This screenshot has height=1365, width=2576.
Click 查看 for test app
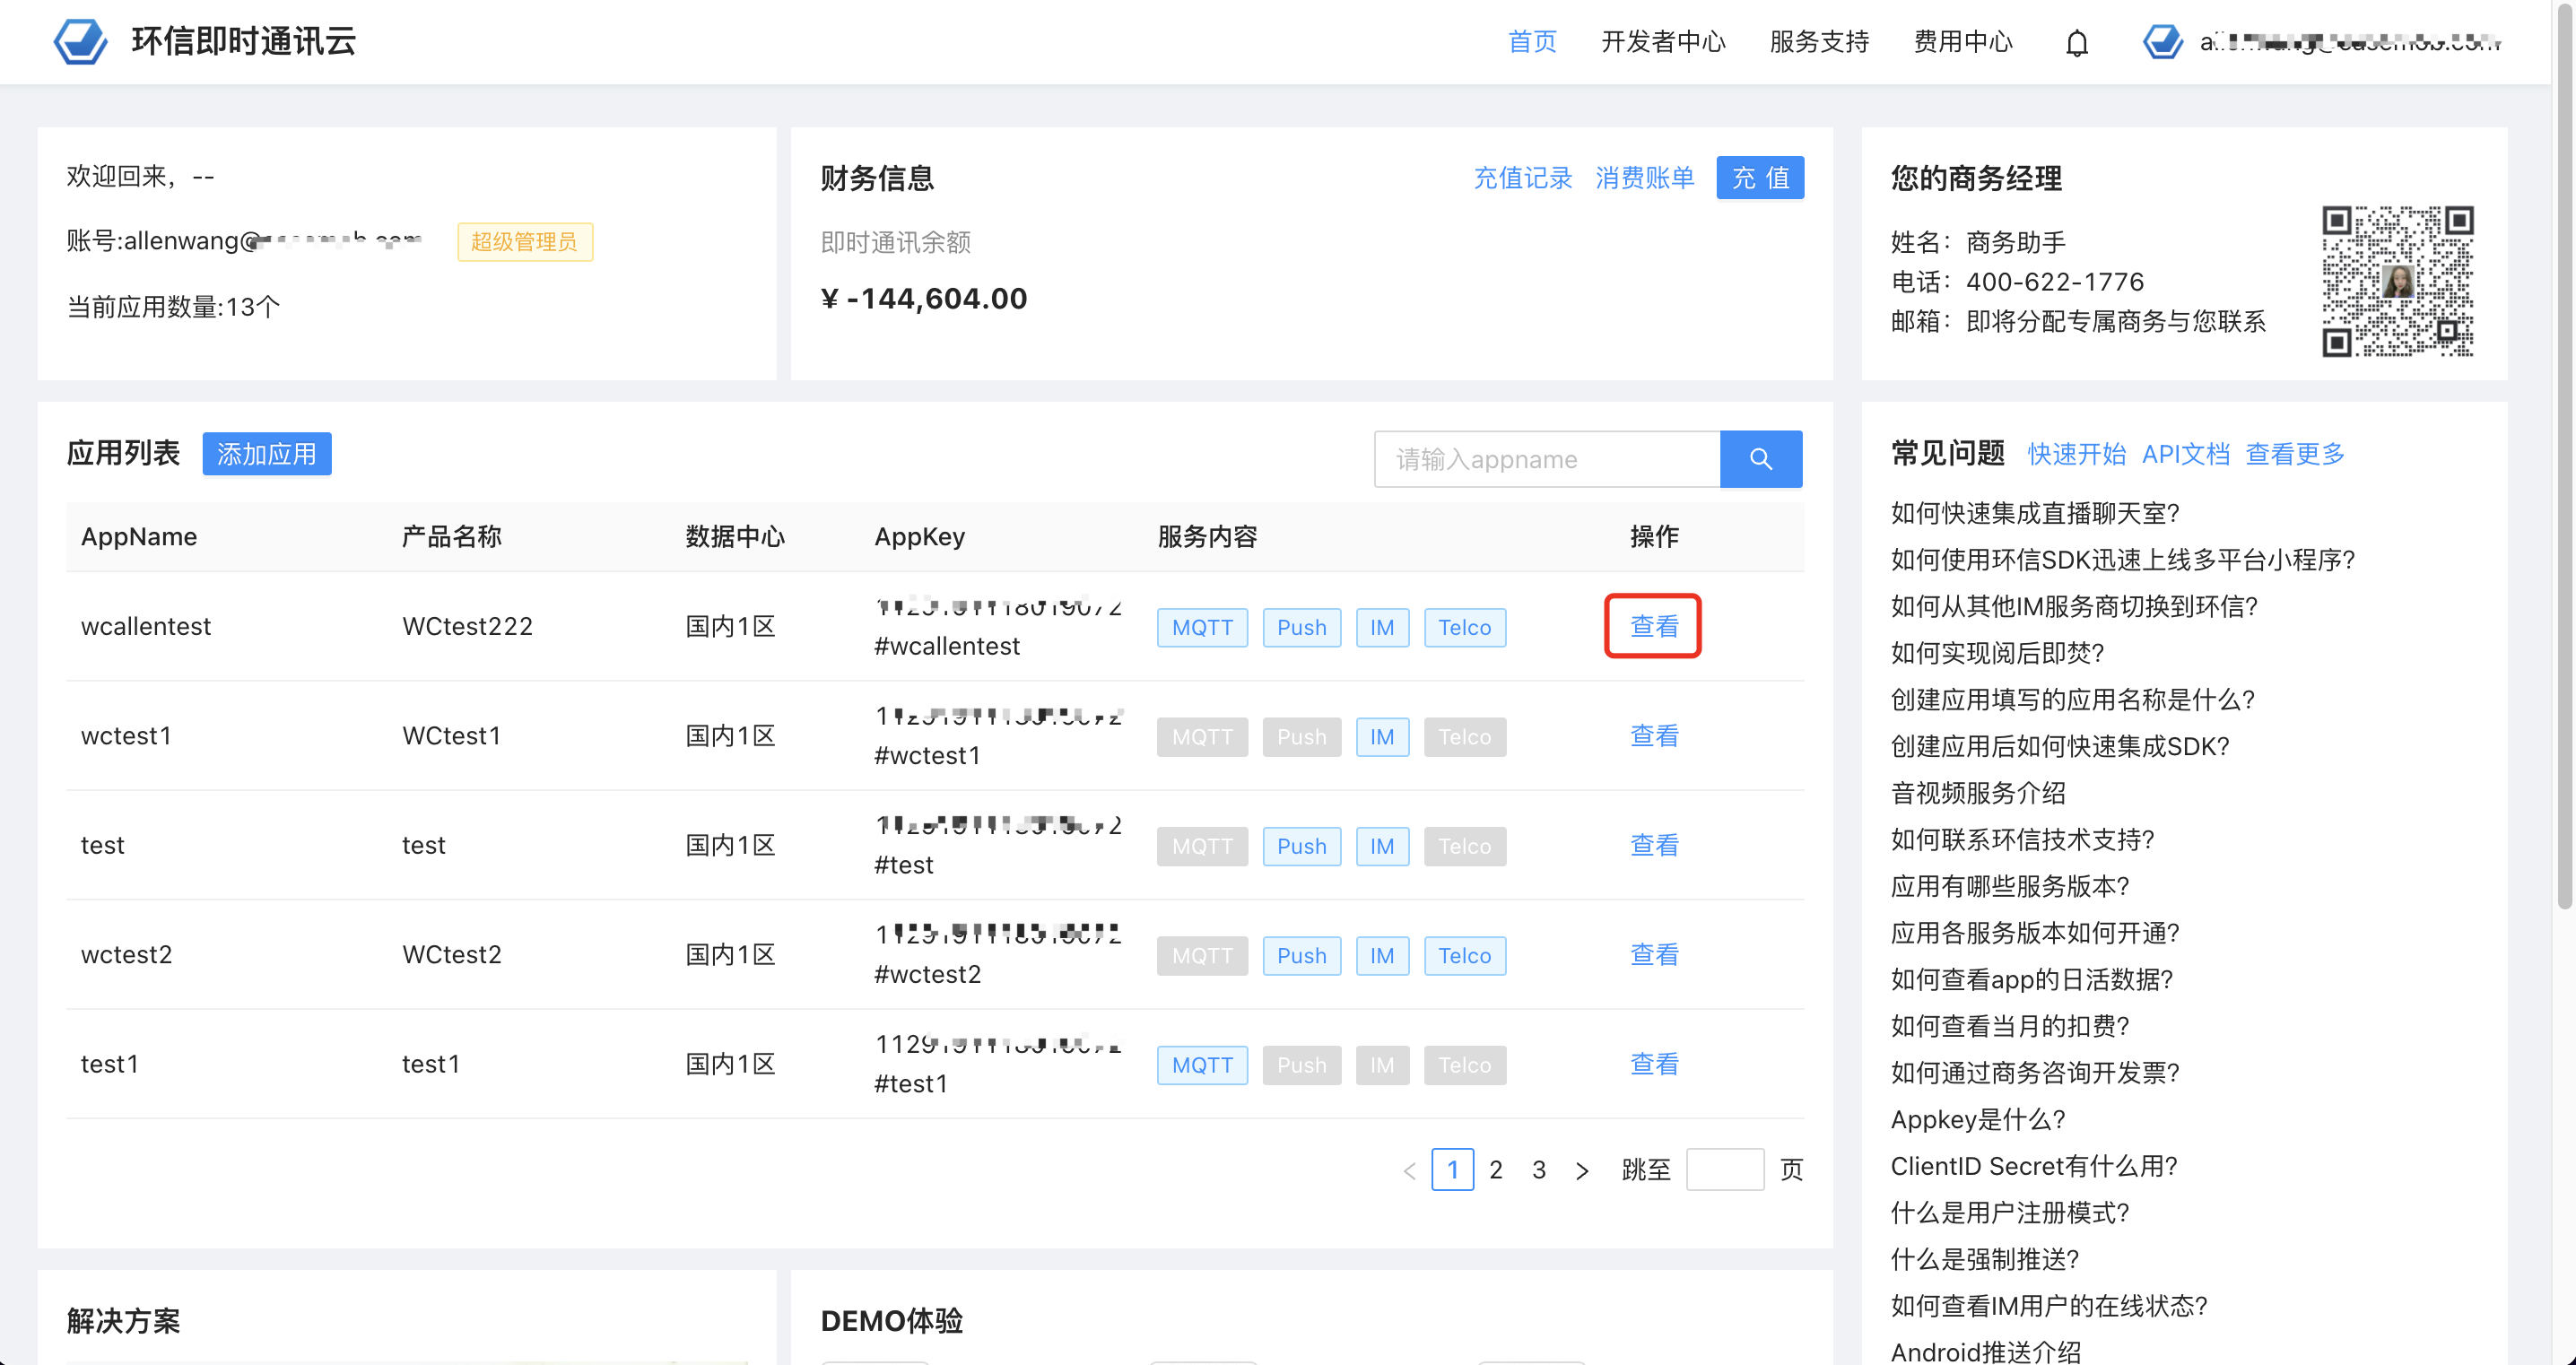pyautogui.click(x=1654, y=845)
